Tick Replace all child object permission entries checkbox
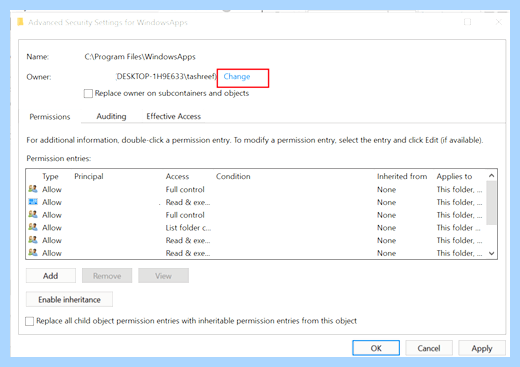The height and width of the screenshot is (367, 520). pyautogui.click(x=29, y=321)
